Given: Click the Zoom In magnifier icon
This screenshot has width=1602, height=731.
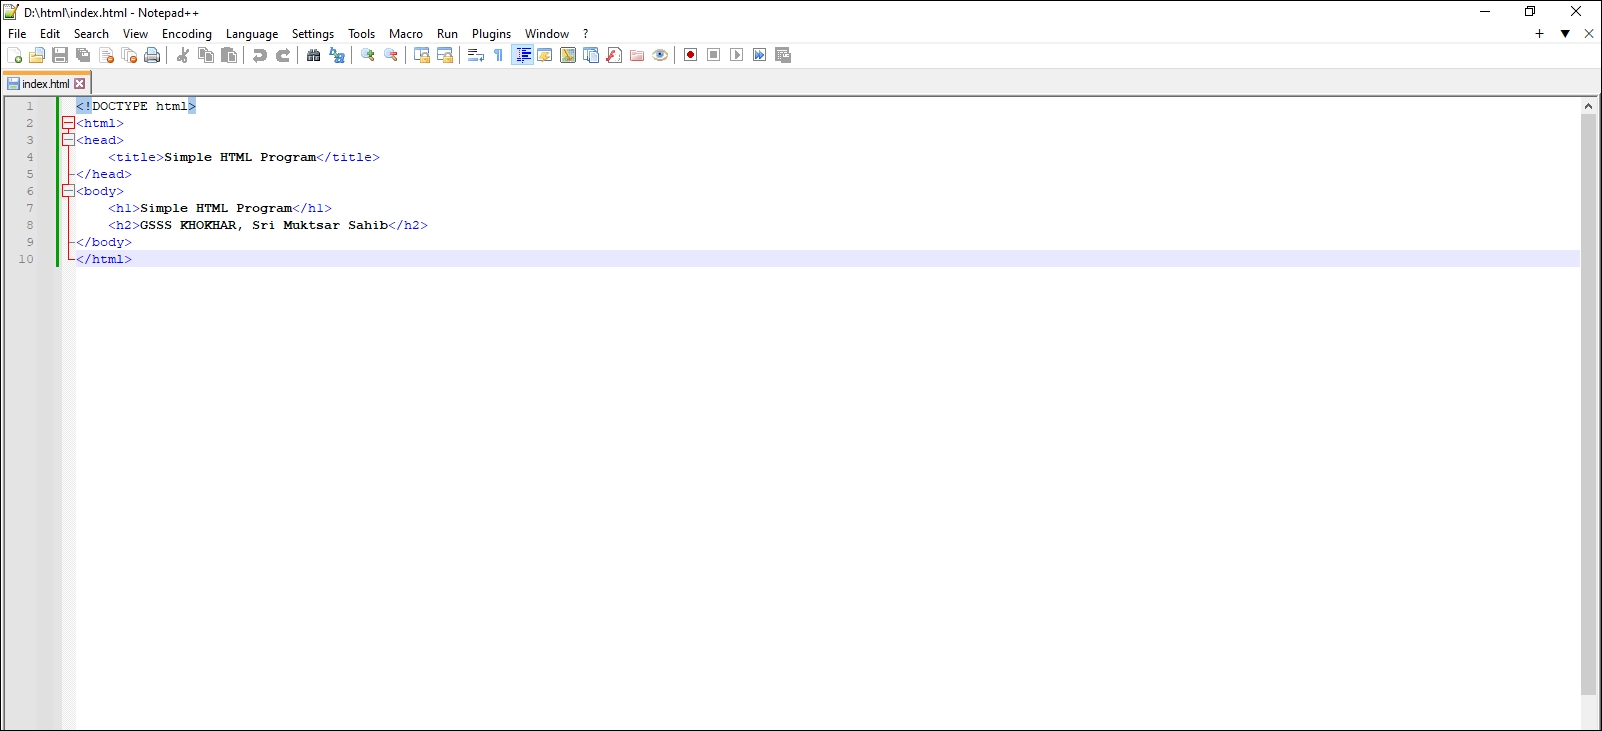Looking at the screenshot, I should coord(368,55).
